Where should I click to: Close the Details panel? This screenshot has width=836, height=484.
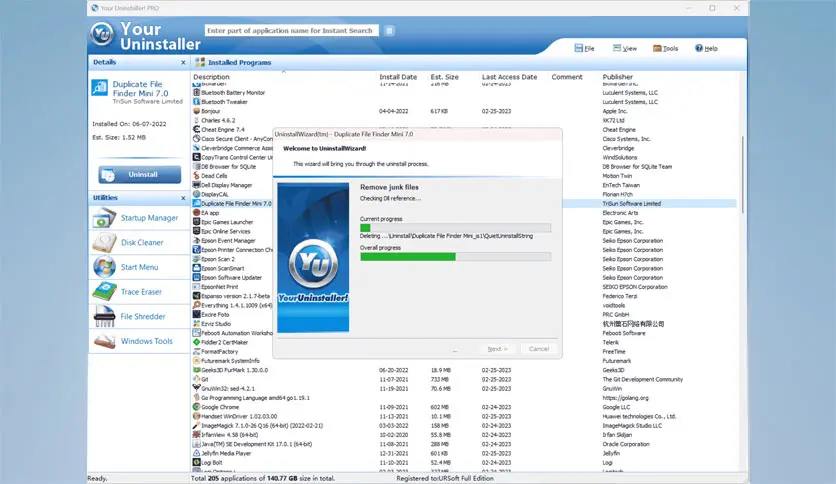coord(183,62)
